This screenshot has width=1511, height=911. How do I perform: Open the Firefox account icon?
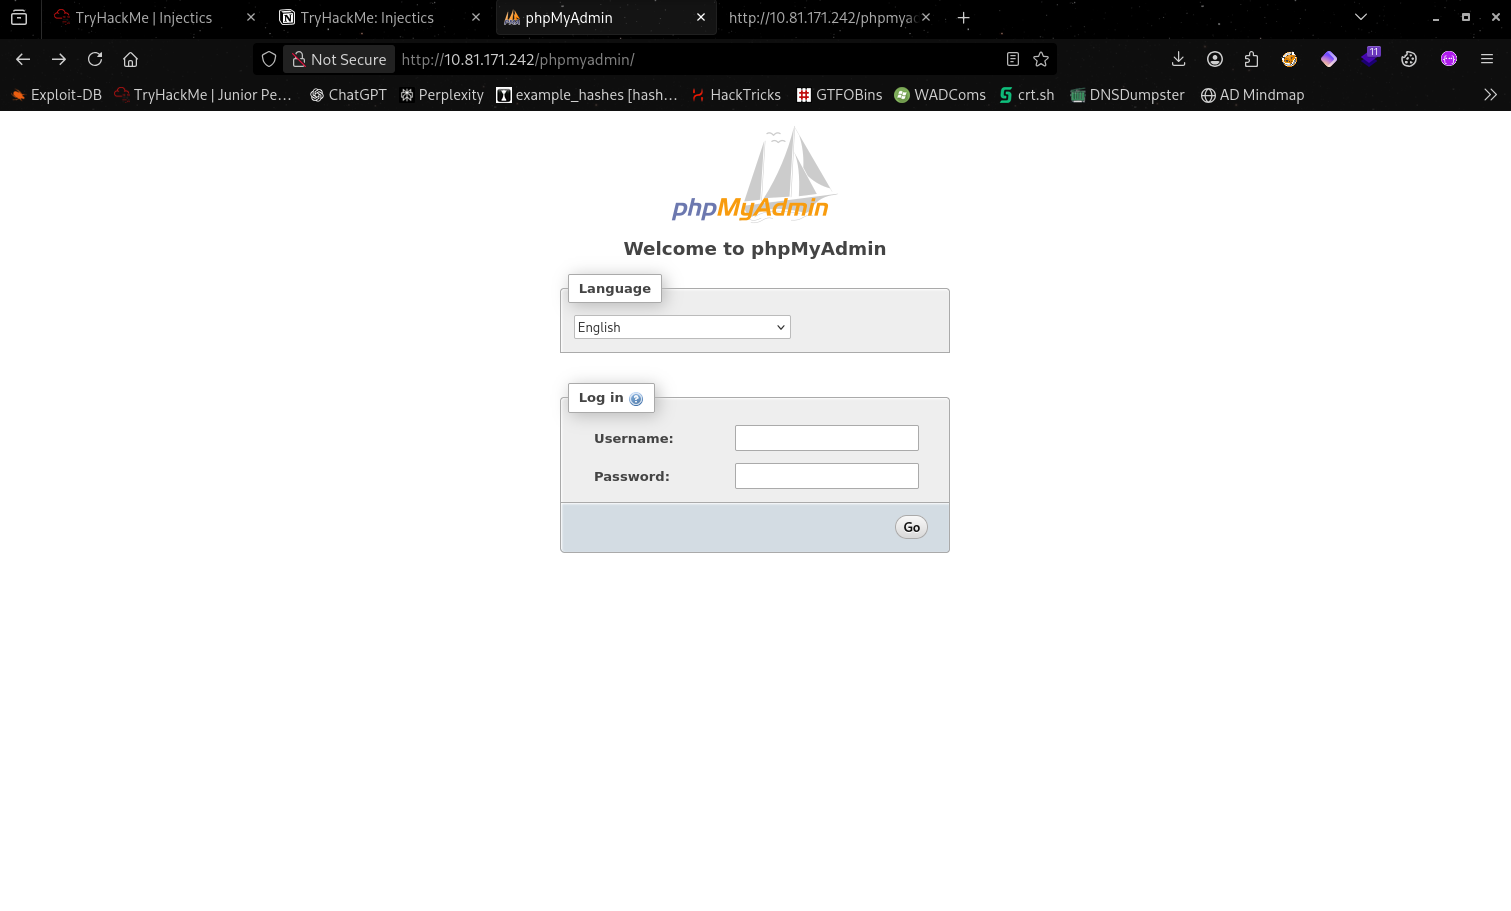pos(1215,59)
